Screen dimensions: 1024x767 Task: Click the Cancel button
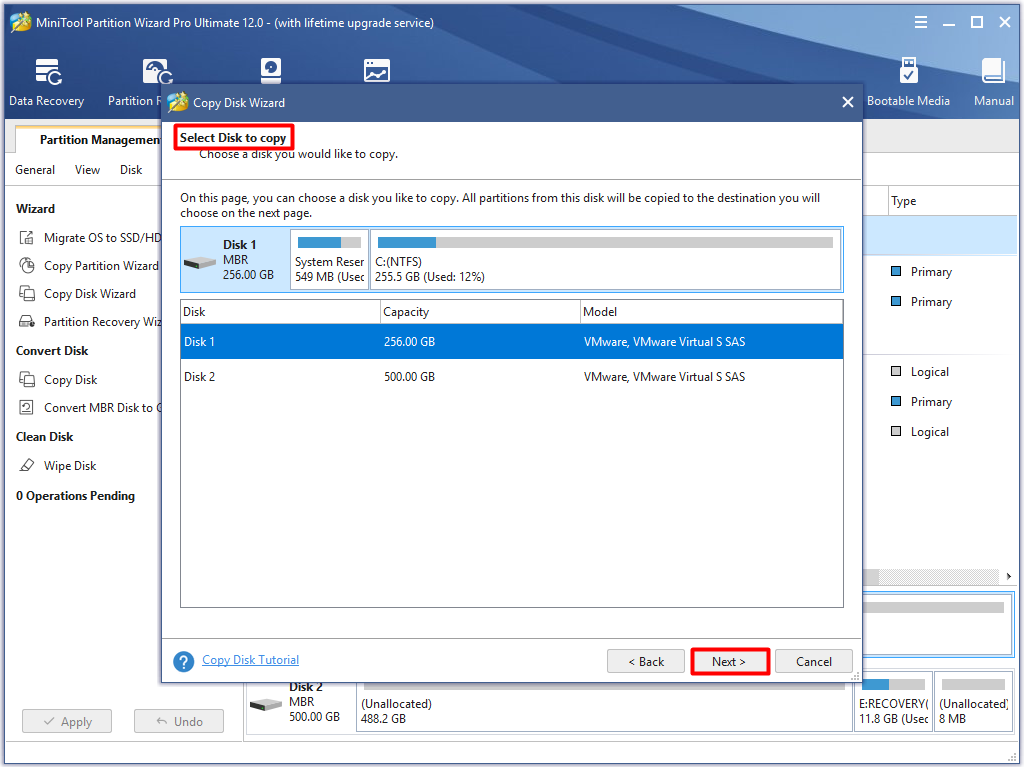tap(814, 661)
